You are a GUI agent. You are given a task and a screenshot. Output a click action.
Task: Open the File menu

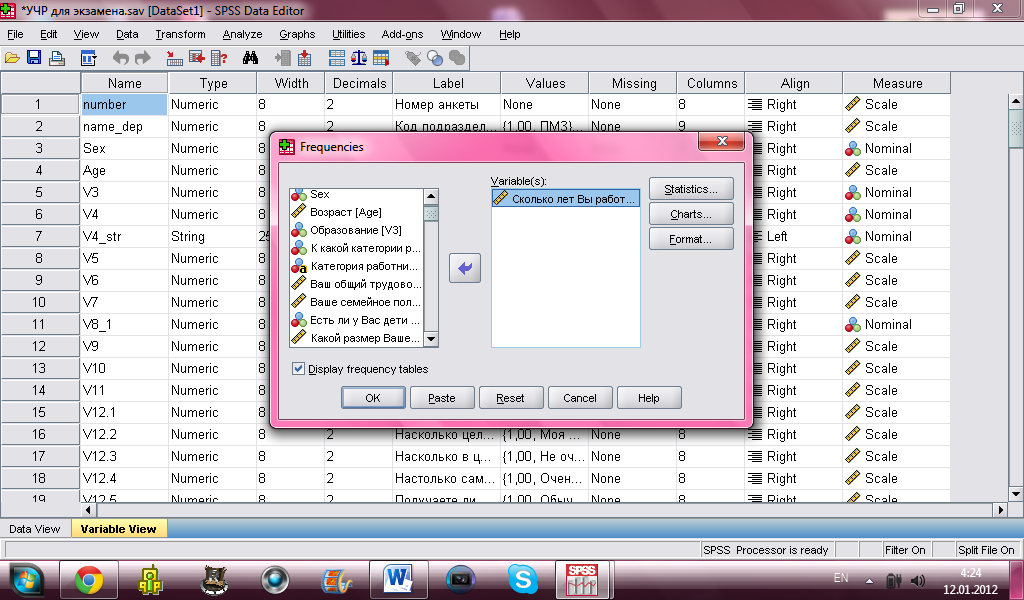(15, 35)
